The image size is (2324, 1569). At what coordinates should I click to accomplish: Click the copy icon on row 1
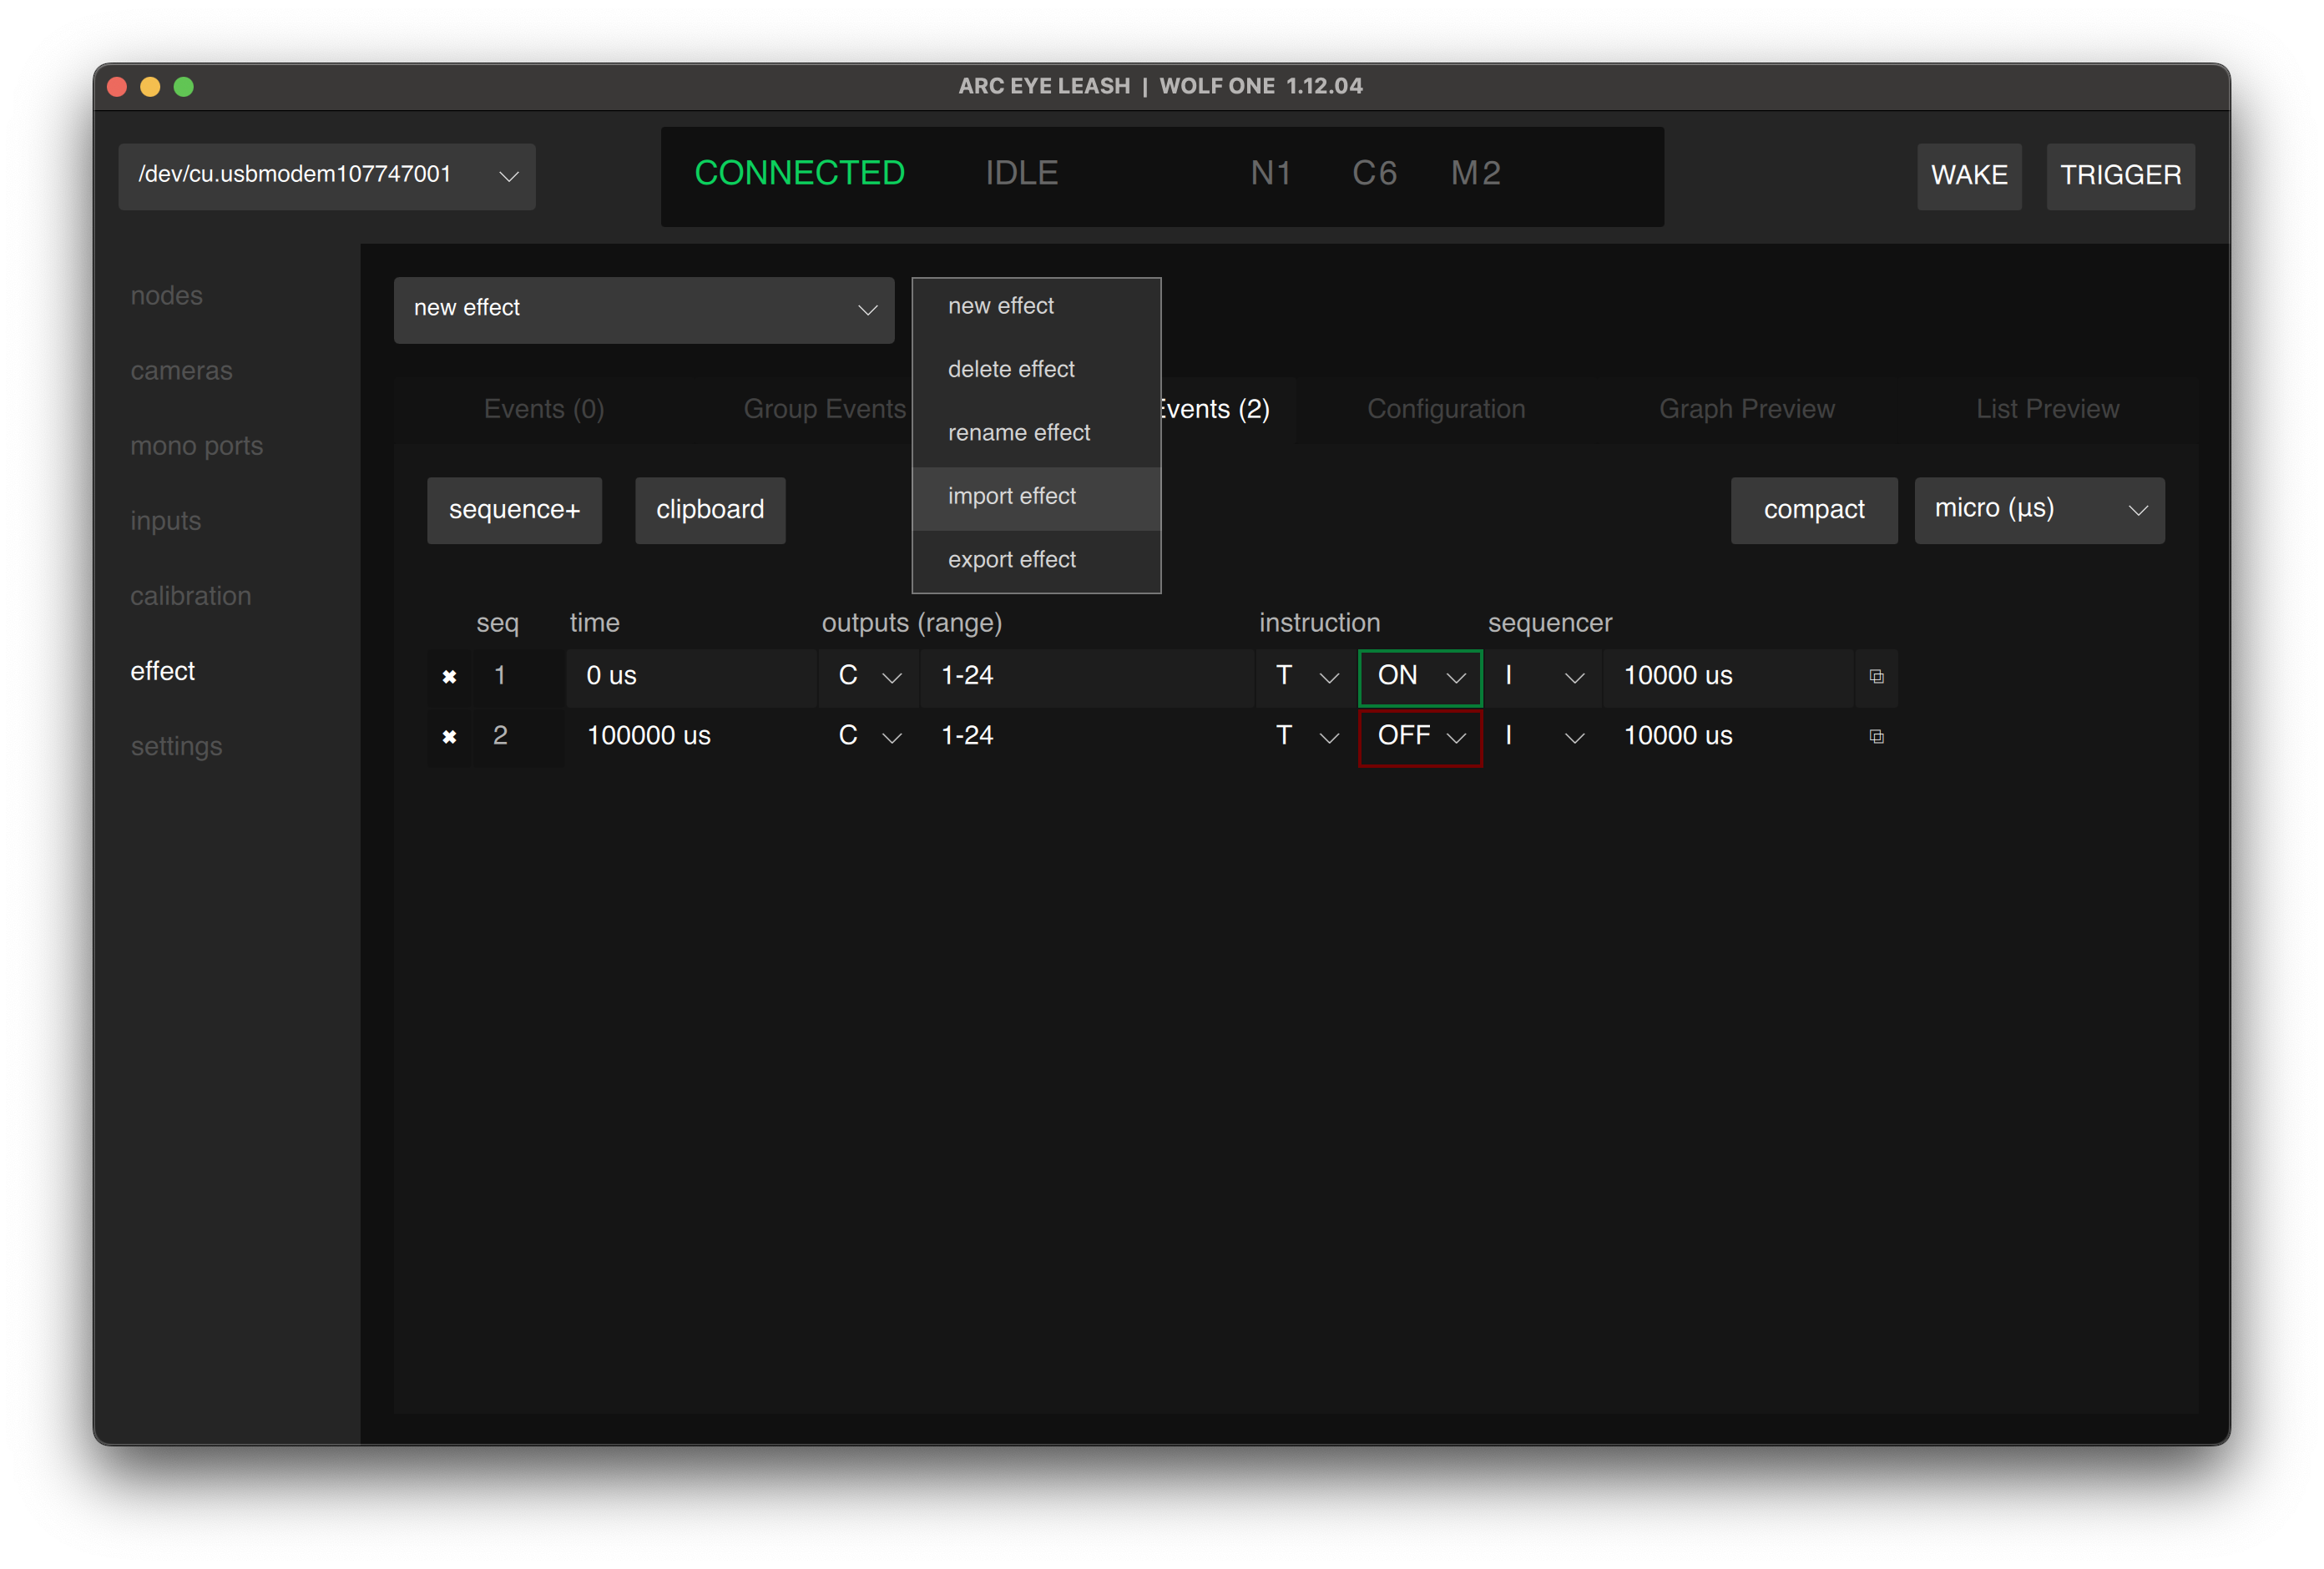pyautogui.click(x=1876, y=677)
